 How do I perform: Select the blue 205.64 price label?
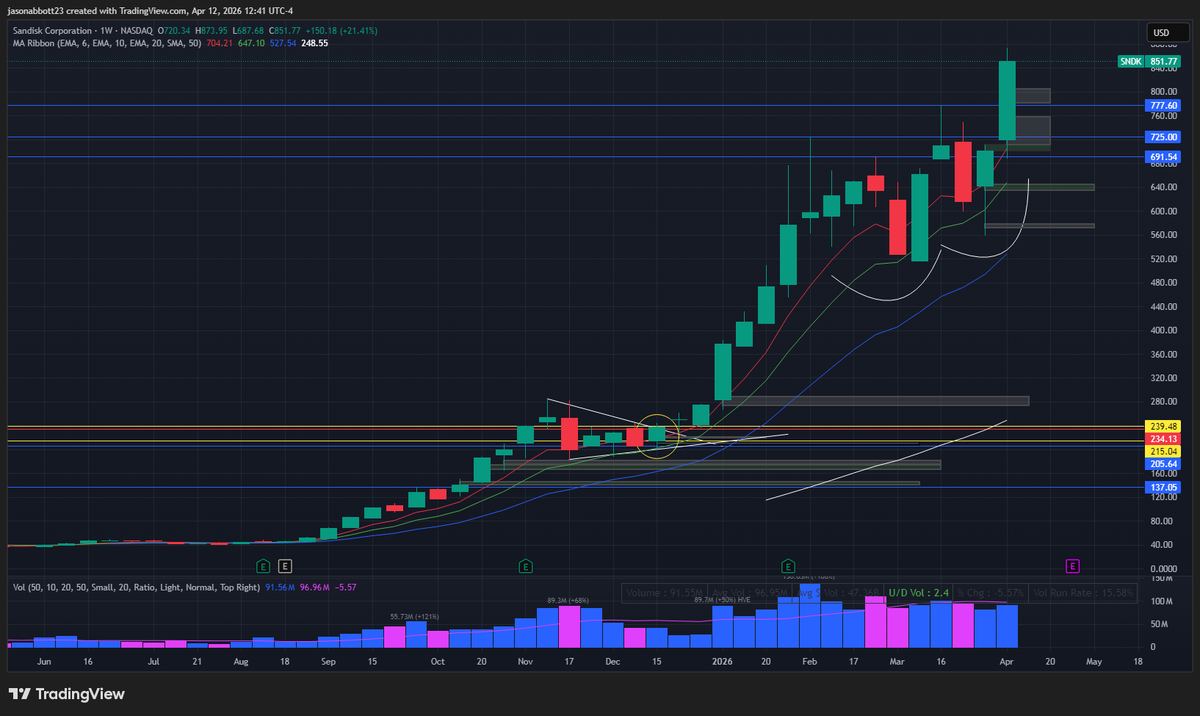point(1163,464)
